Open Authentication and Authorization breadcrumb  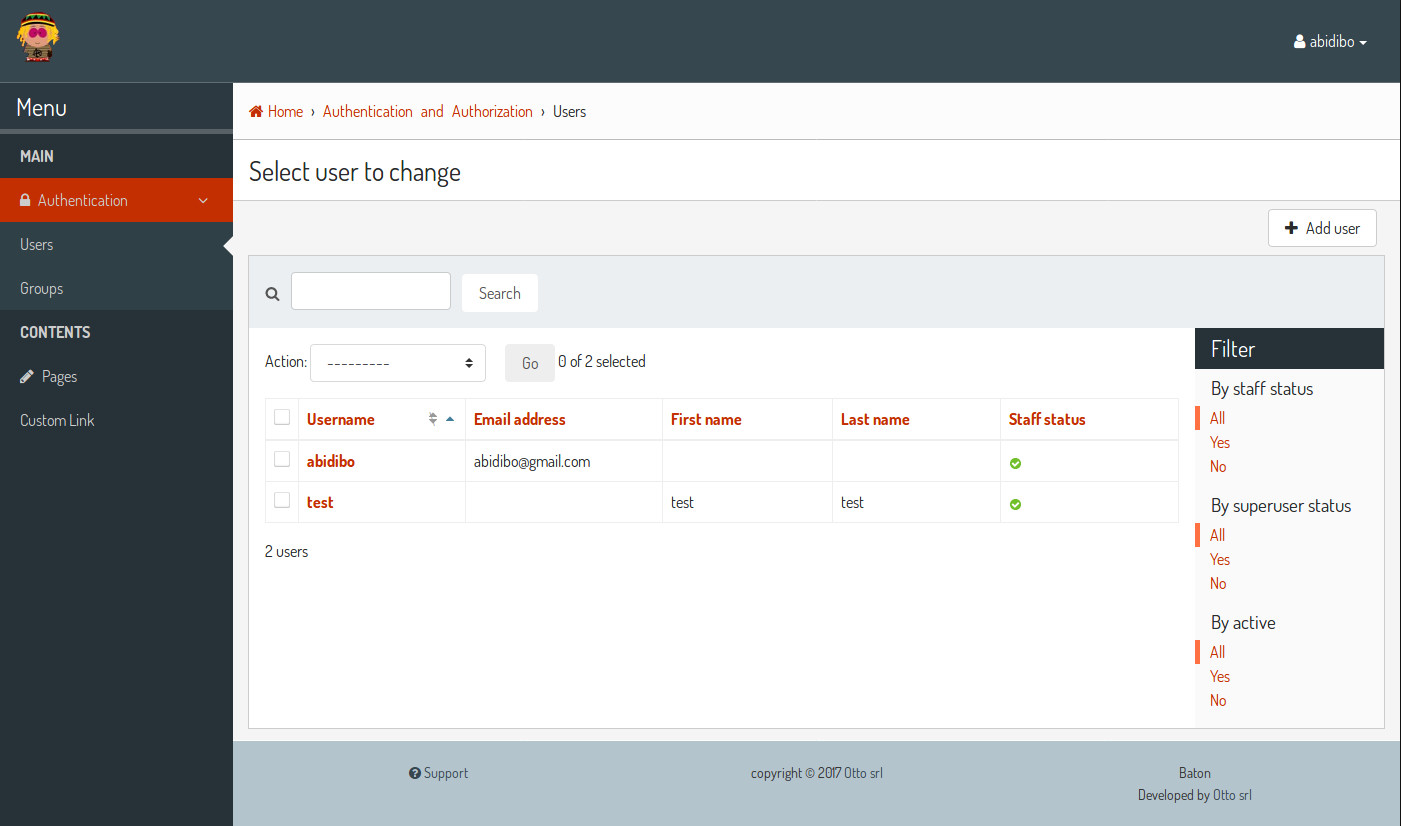point(428,111)
